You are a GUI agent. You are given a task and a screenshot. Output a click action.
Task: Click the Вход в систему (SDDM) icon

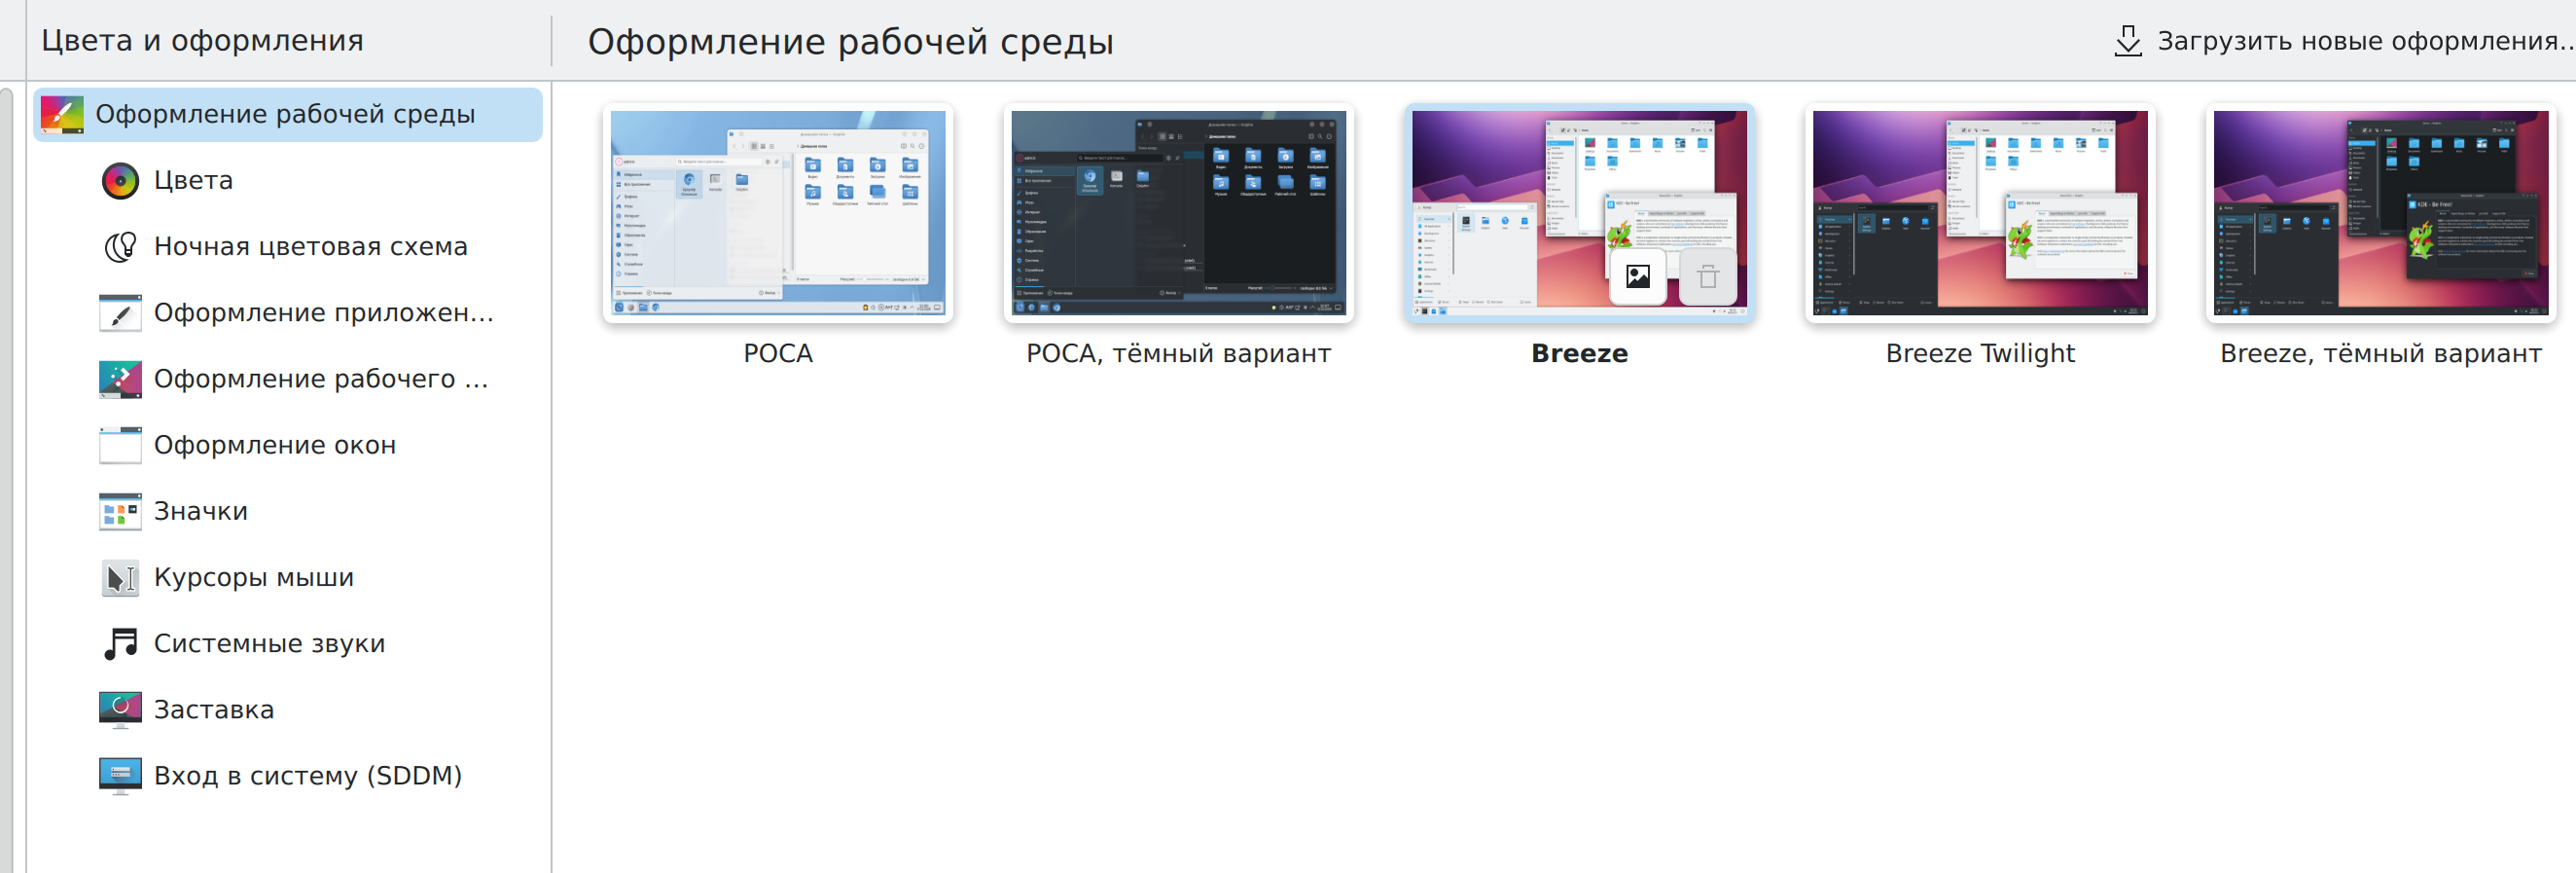(x=120, y=776)
